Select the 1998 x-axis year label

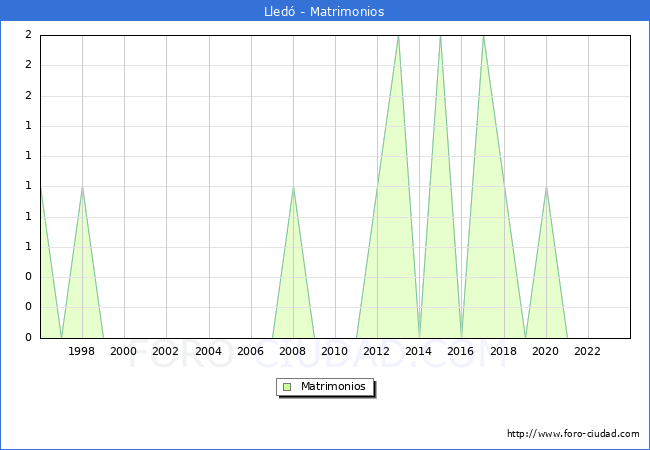[x=82, y=351]
